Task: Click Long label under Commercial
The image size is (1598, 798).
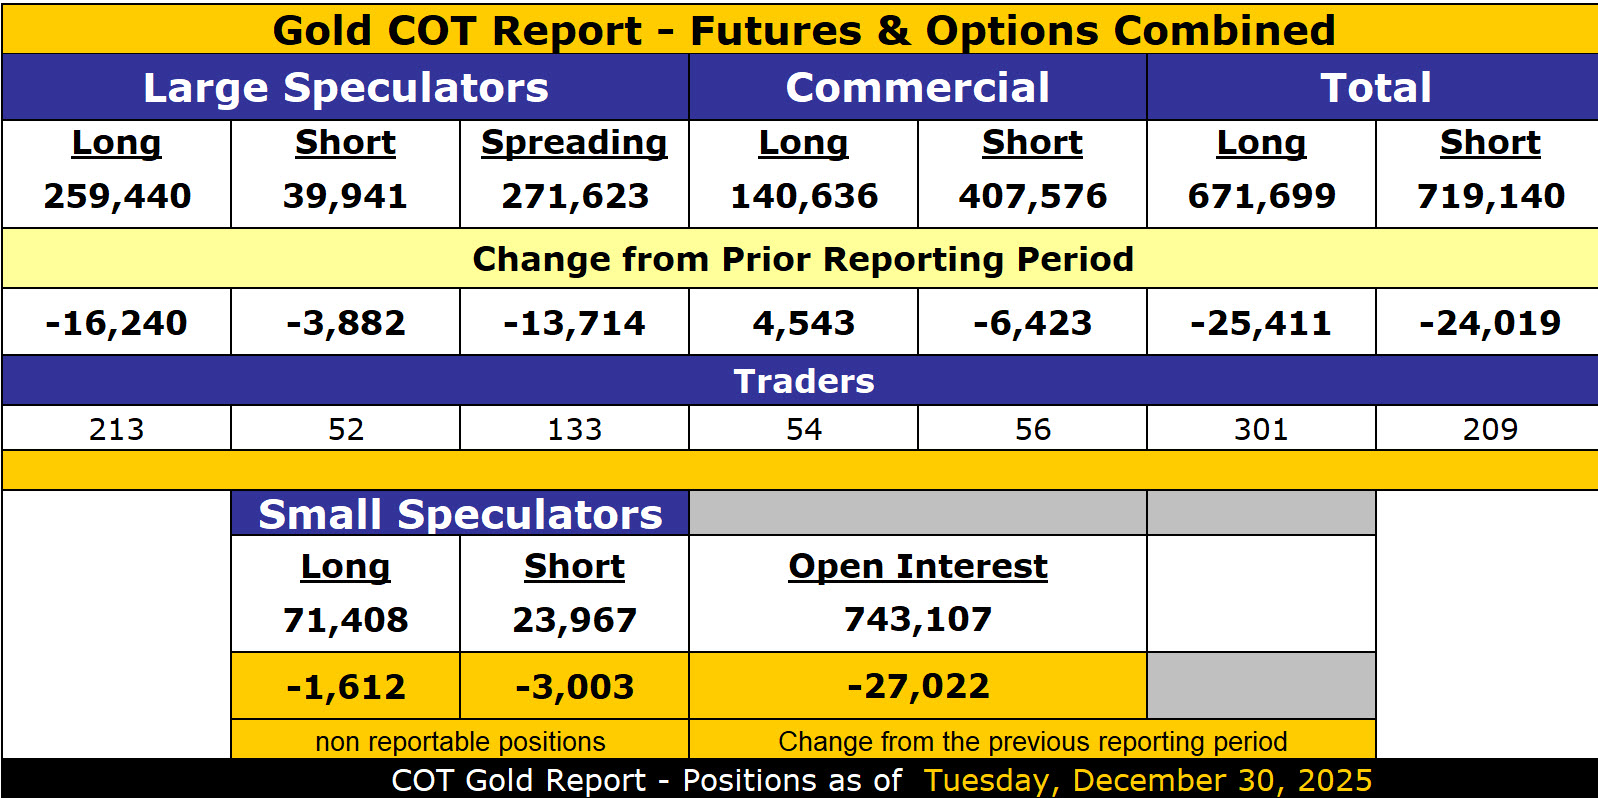Action: 803,143
